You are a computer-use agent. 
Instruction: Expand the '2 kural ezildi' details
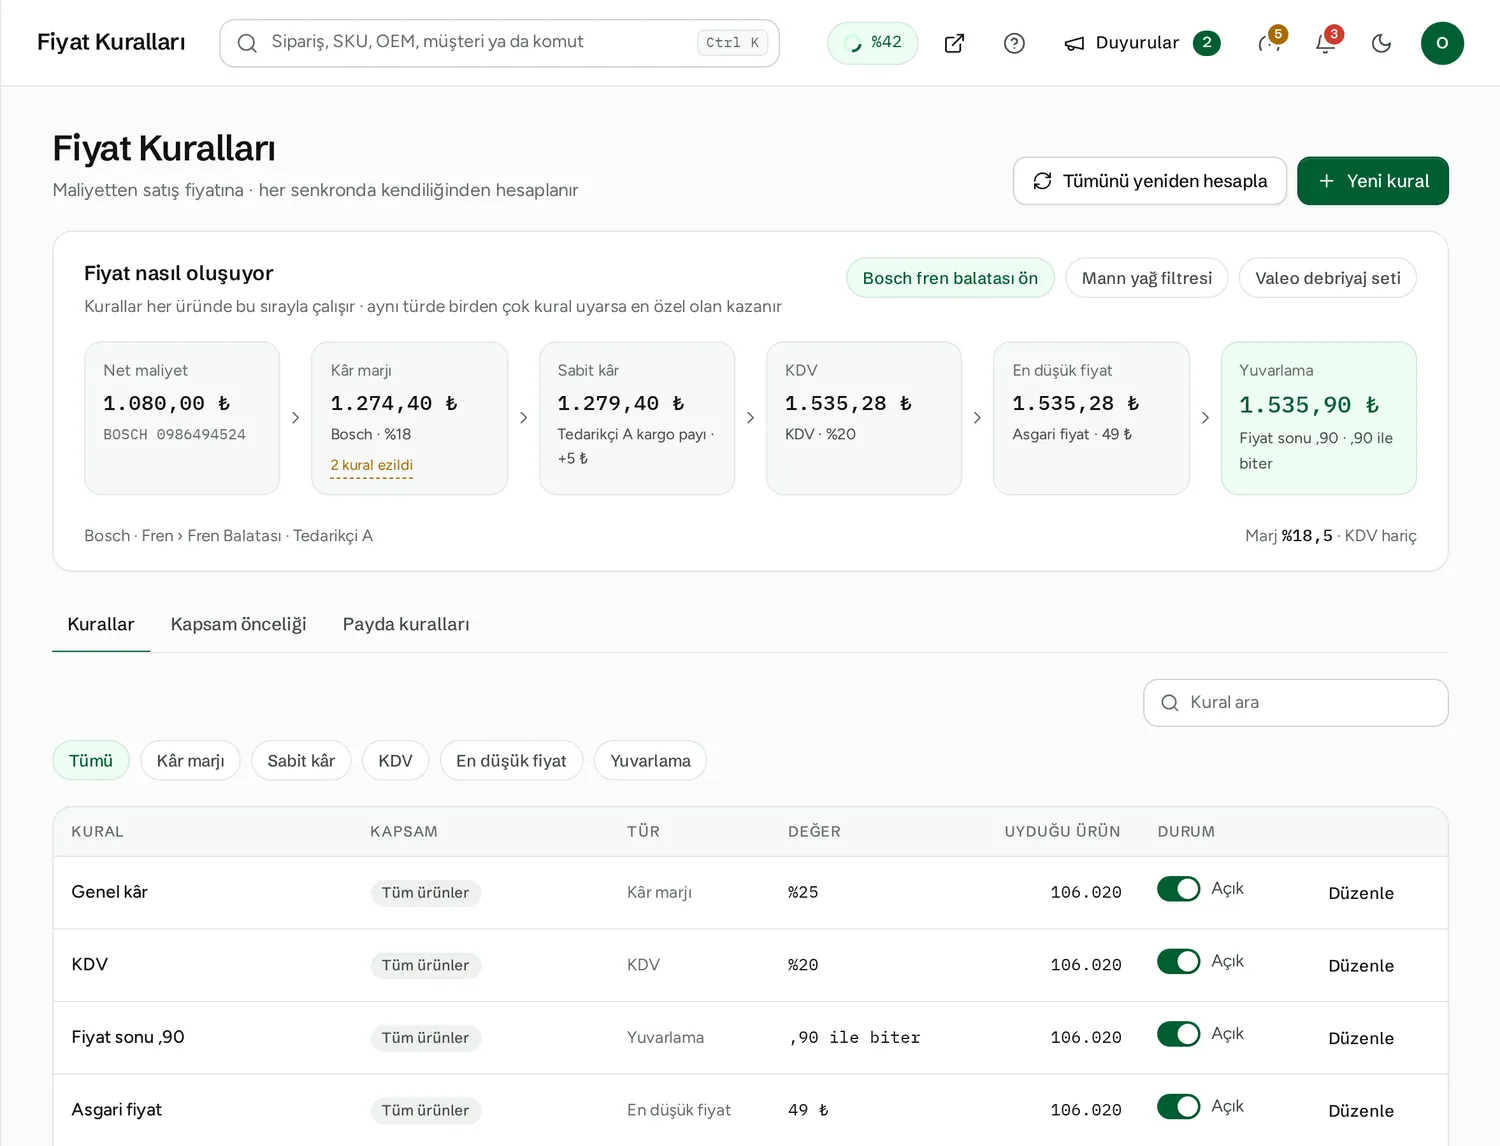(x=371, y=465)
